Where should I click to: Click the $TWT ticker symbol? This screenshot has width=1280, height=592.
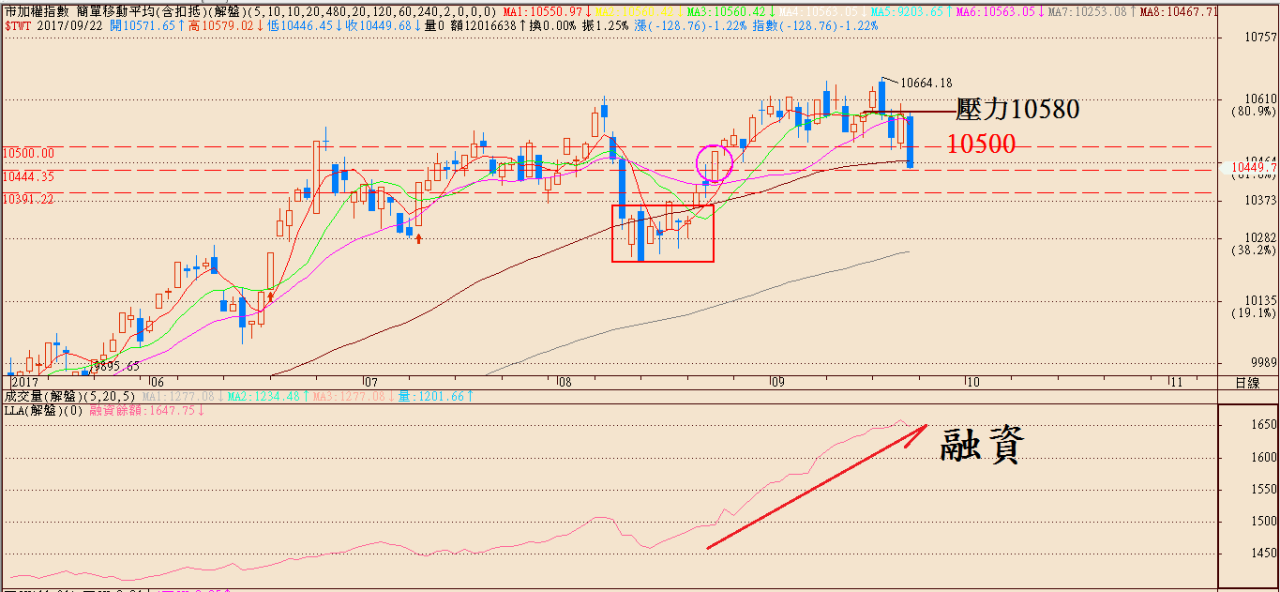(18, 25)
